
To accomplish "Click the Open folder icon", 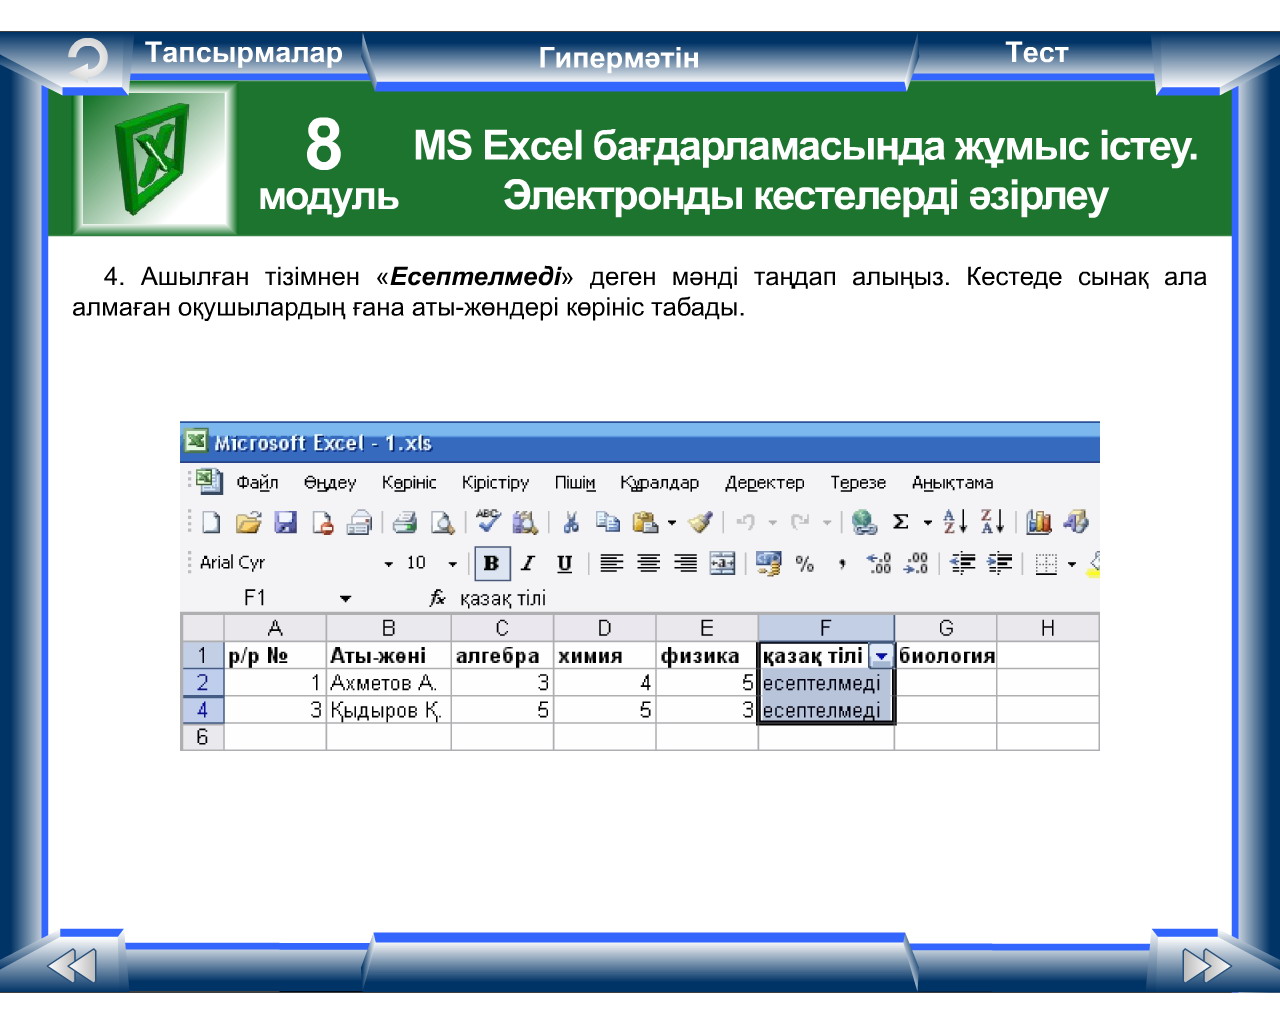I will pos(248,522).
